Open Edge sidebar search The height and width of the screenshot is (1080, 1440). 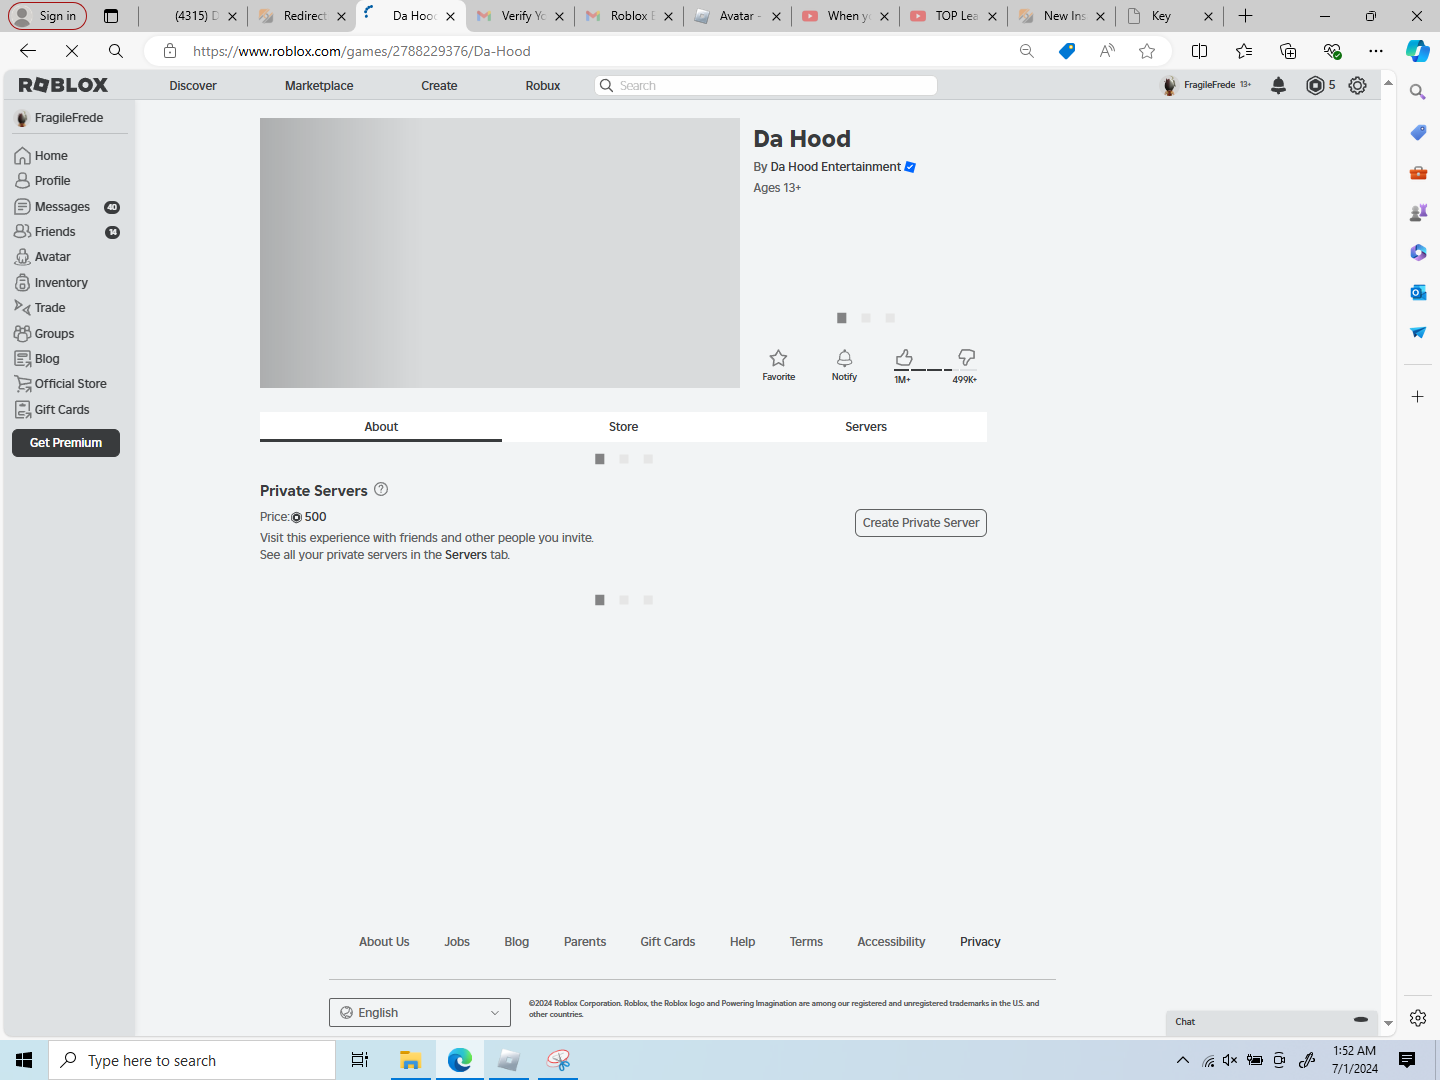1418,92
